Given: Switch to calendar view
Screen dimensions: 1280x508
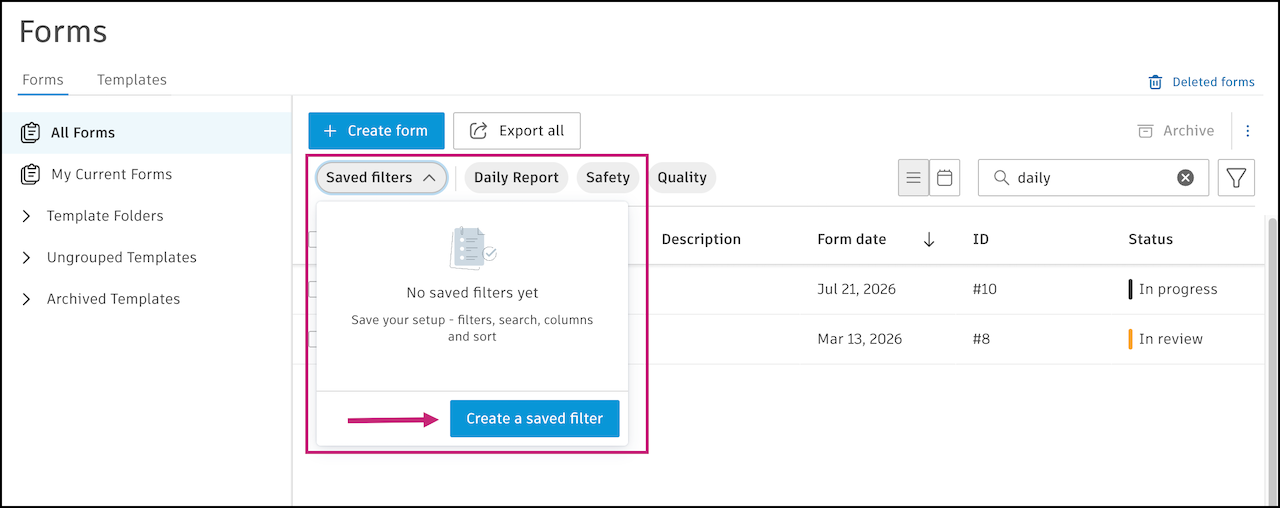Looking at the screenshot, I should [944, 178].
